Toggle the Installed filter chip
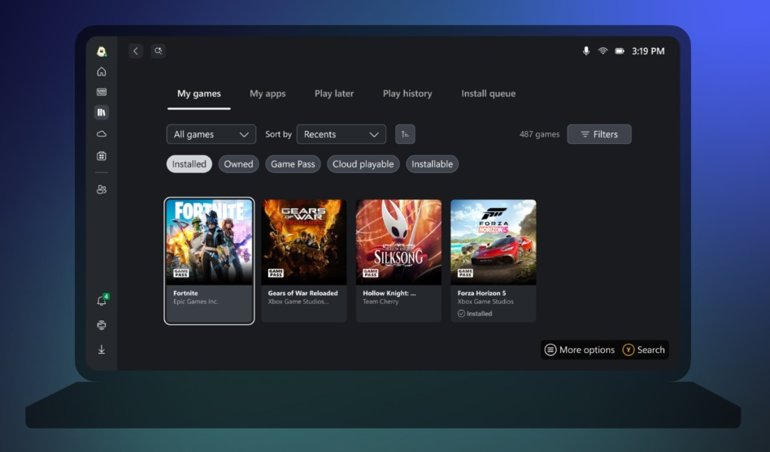This screenshot has height=452, width=770. tap(189, 164)
